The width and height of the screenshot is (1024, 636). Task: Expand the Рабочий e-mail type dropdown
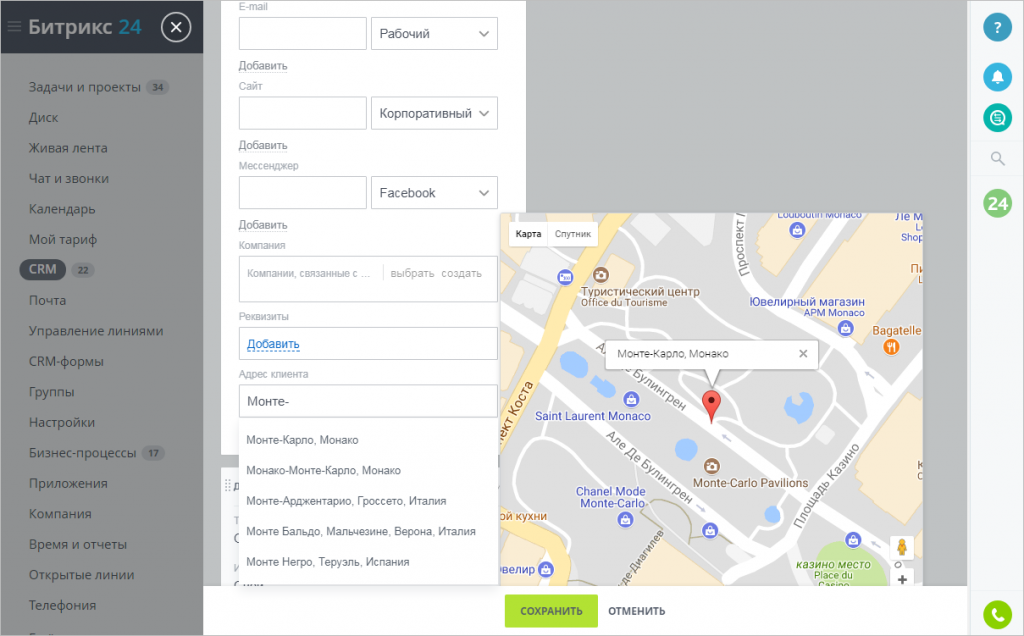point(434,34)
